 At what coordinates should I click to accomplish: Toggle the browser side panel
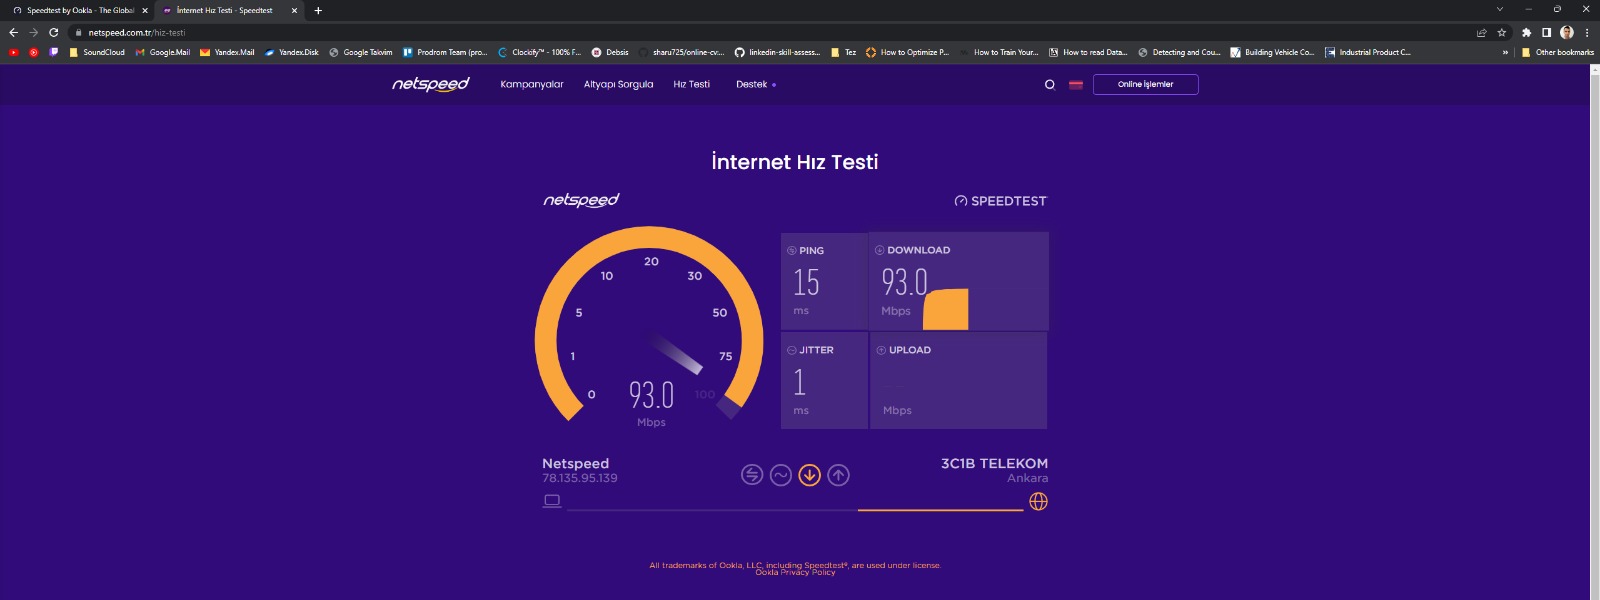click(1546, 32)
